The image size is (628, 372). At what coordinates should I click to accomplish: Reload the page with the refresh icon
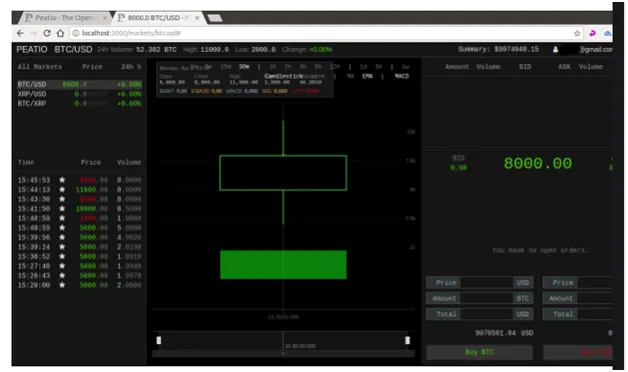point(47,33)
